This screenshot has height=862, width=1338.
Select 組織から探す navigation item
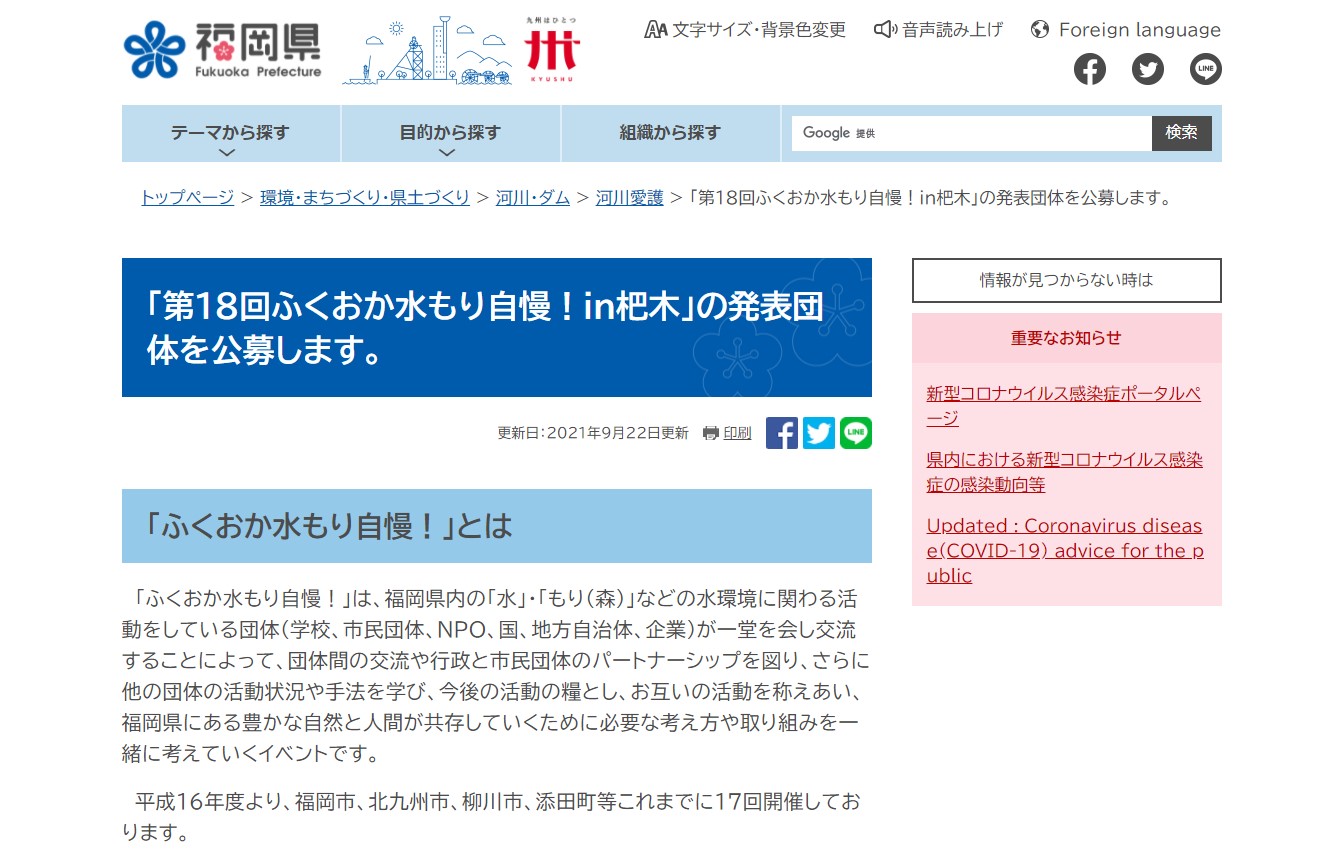tap(670, 133)
